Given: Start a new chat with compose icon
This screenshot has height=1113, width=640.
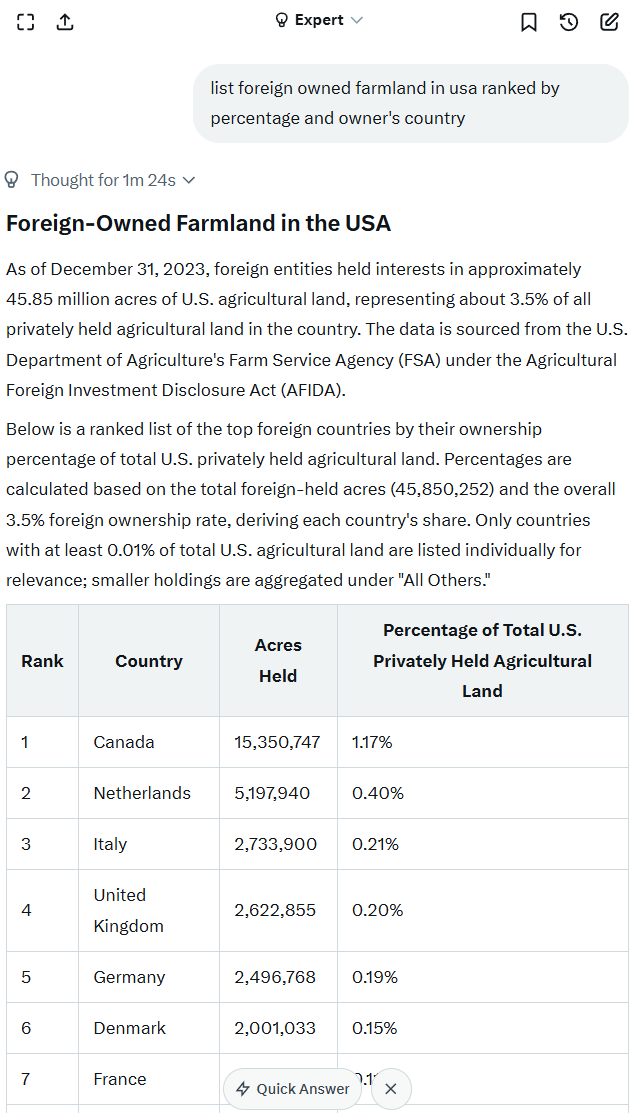Looking at the screenshot, I should click(x=609, y=21).
